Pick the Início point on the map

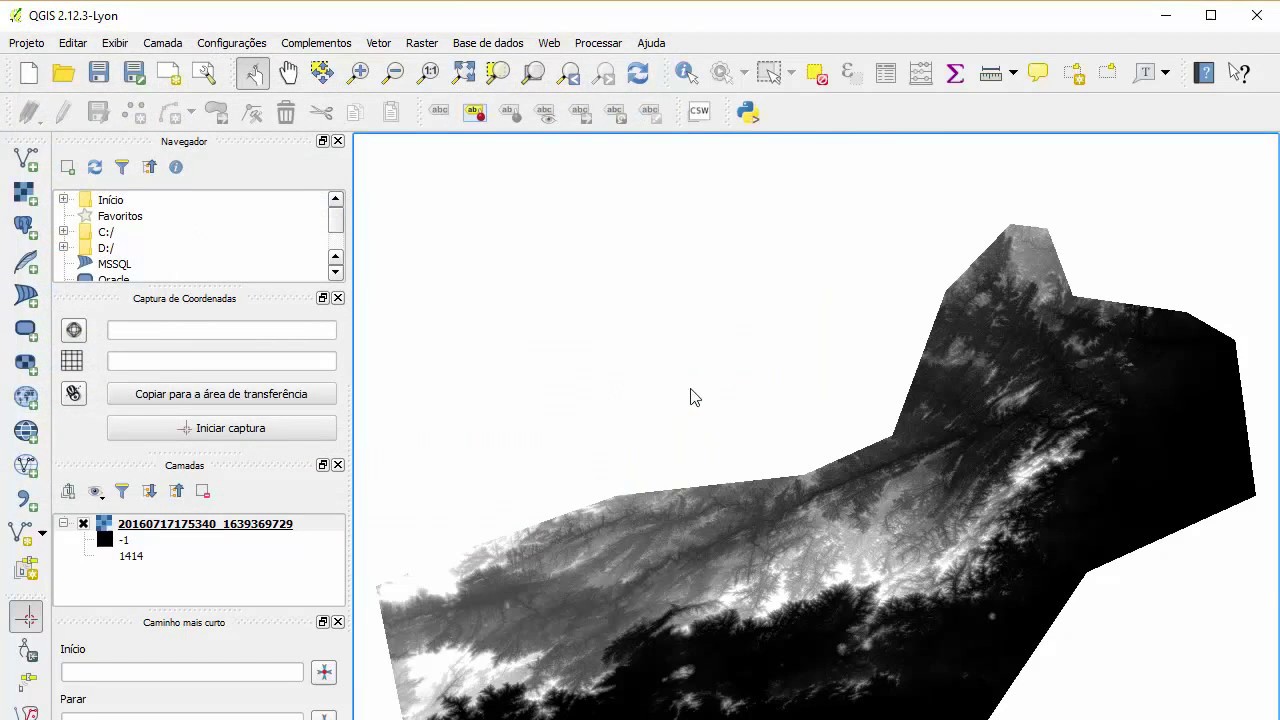324,673
